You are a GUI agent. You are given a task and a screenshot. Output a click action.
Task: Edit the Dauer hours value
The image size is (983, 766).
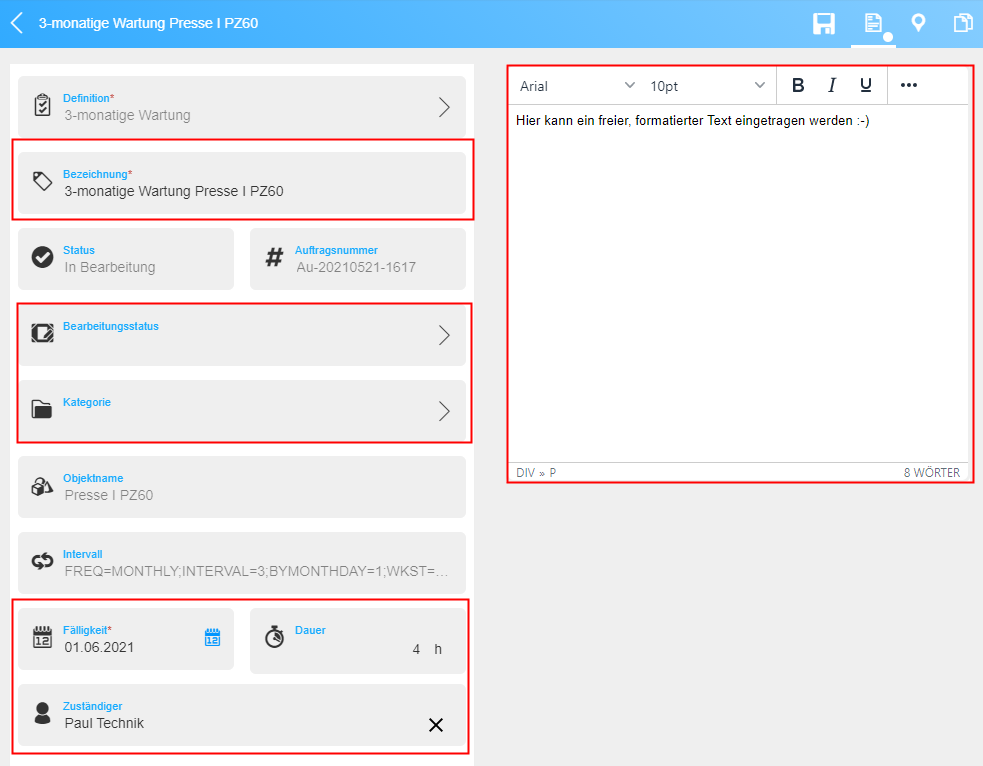416,649
